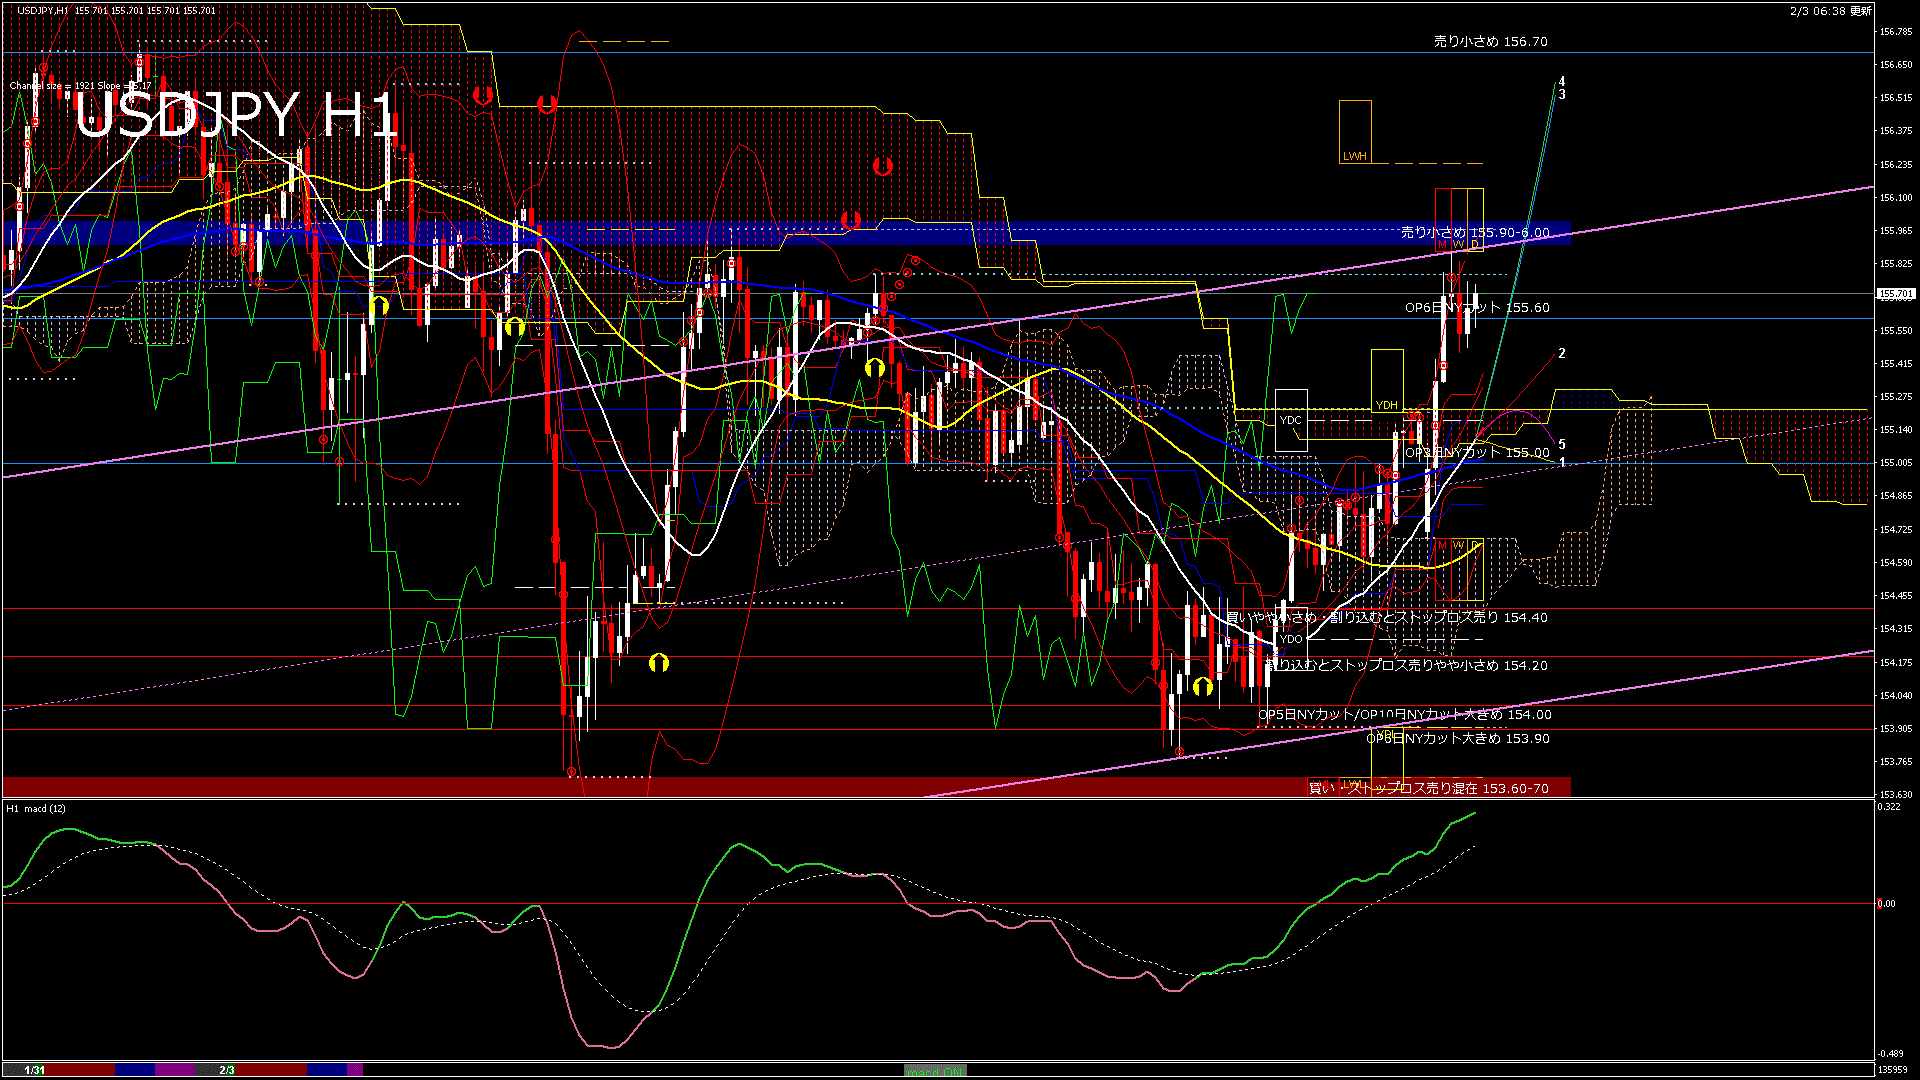Viewport: 1920px width, 1080px height.
Task: Click the current price tag 155.701
Action: click(1895, 294)
